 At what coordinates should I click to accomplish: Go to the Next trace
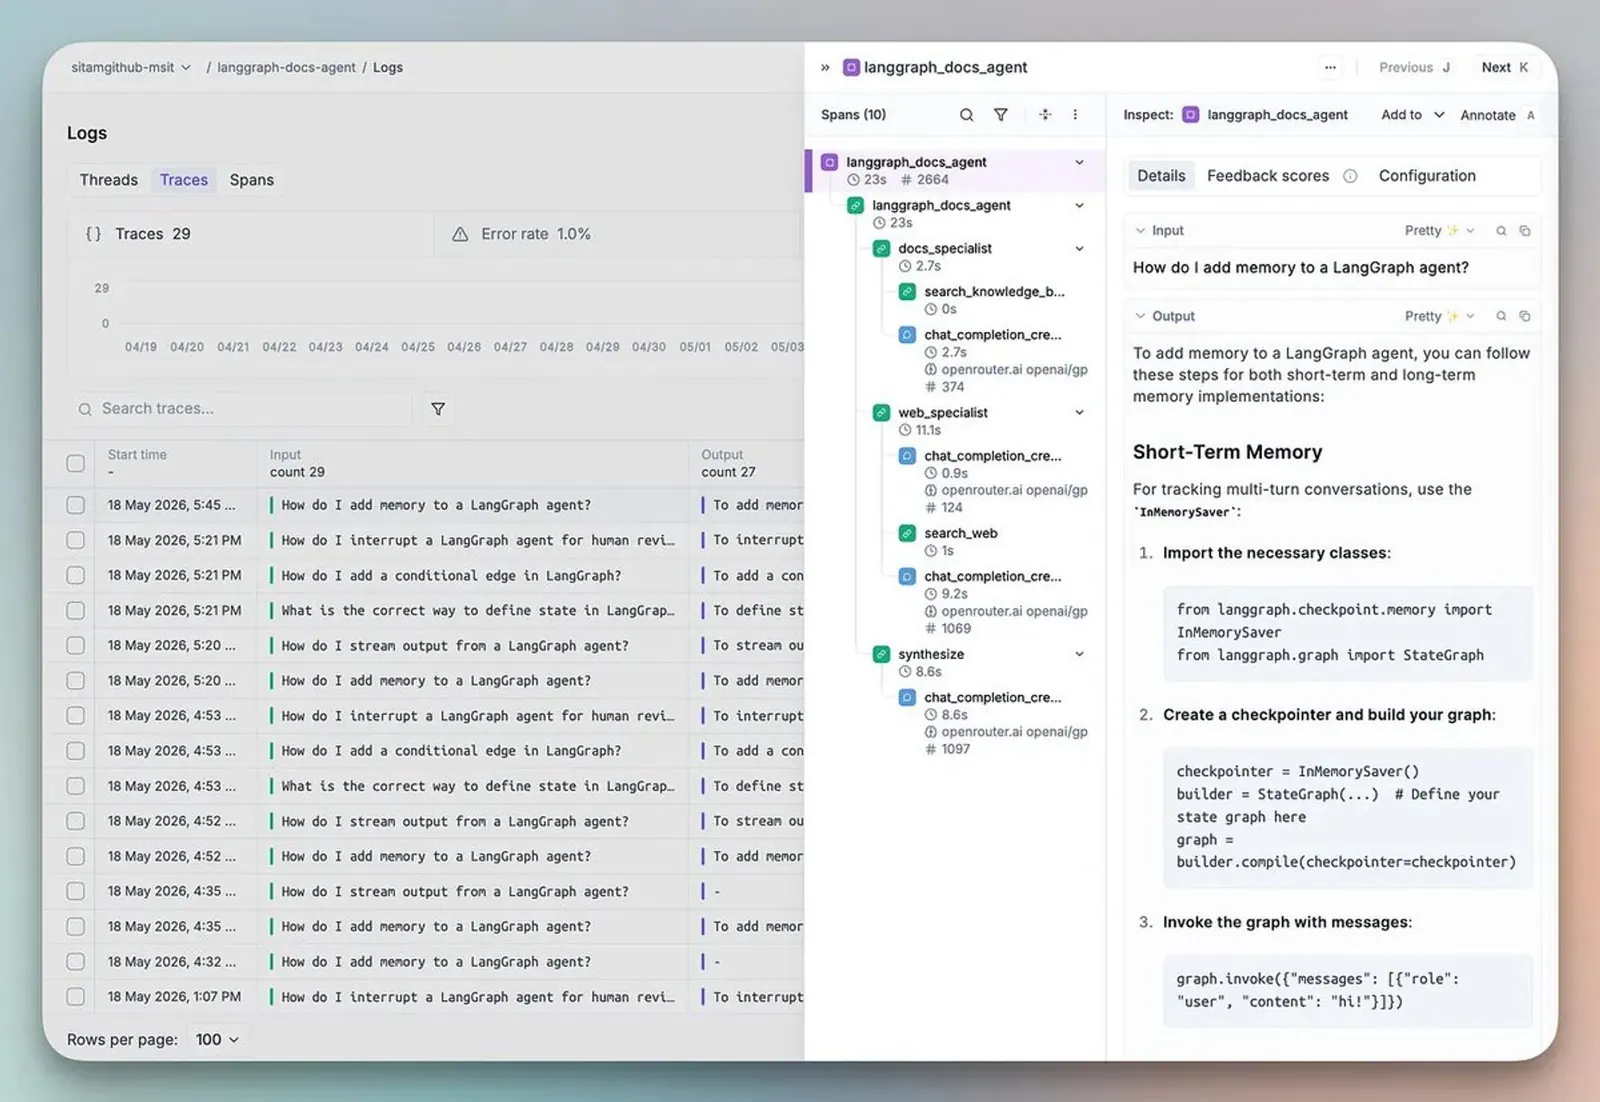(x=1505, y=68)
